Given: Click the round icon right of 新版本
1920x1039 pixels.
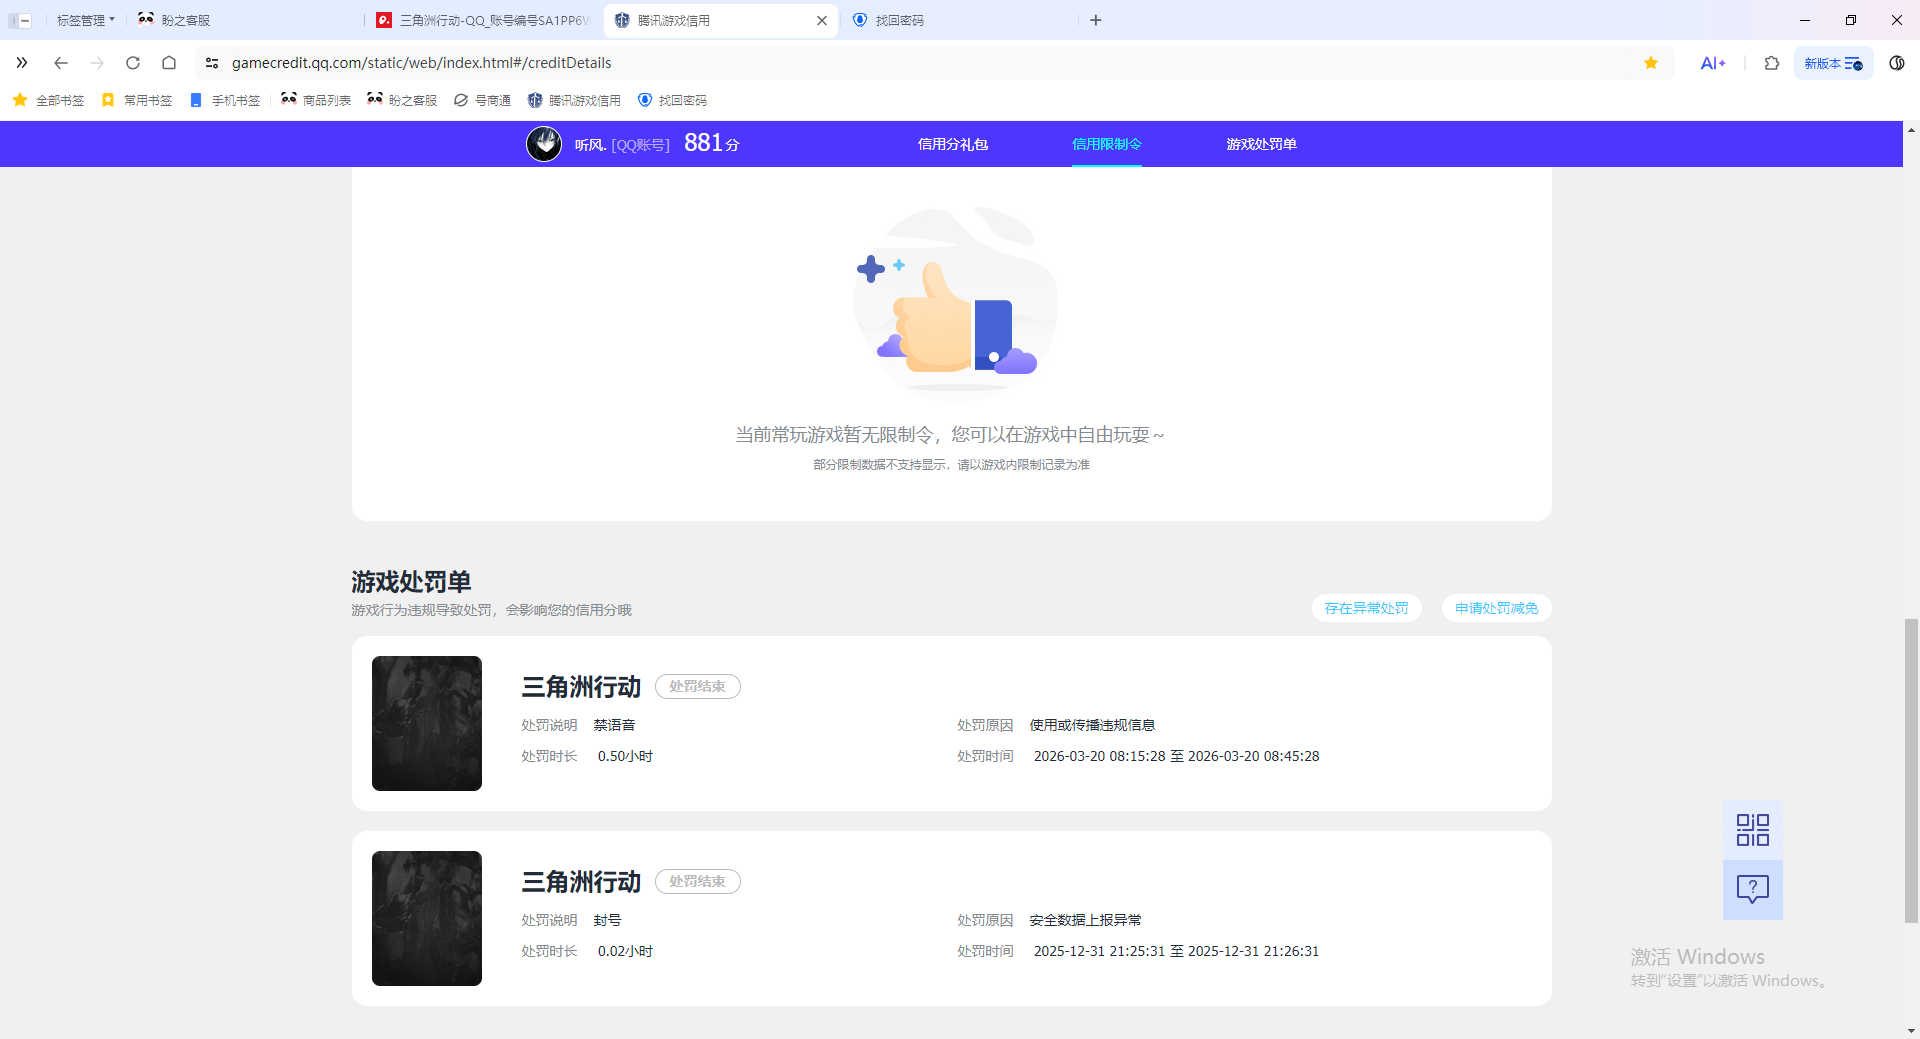Looking at the screenshot, I should 1897,63.
